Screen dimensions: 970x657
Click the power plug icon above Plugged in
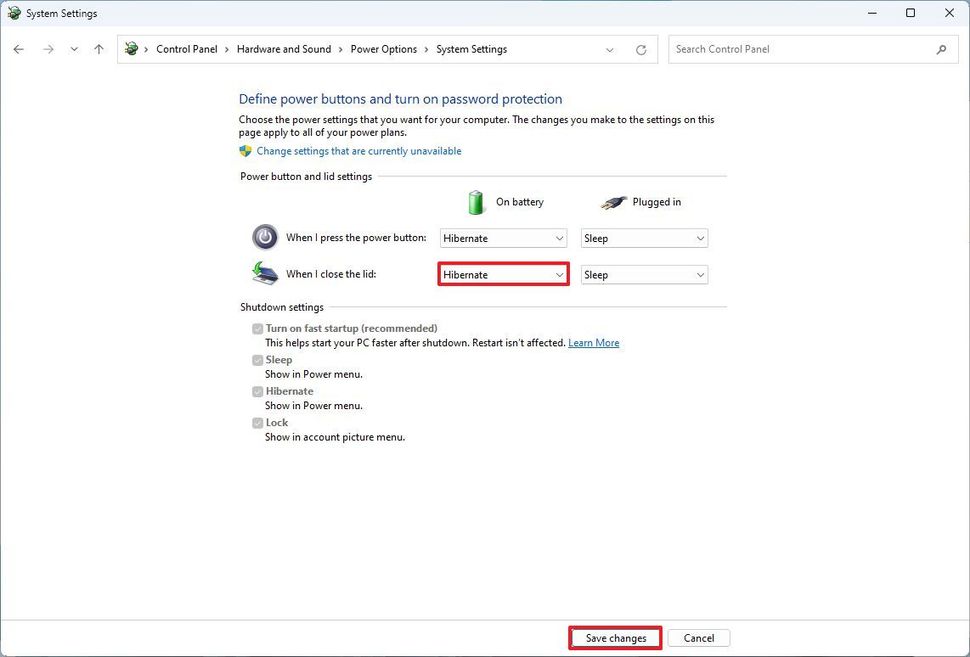point(613,201)
